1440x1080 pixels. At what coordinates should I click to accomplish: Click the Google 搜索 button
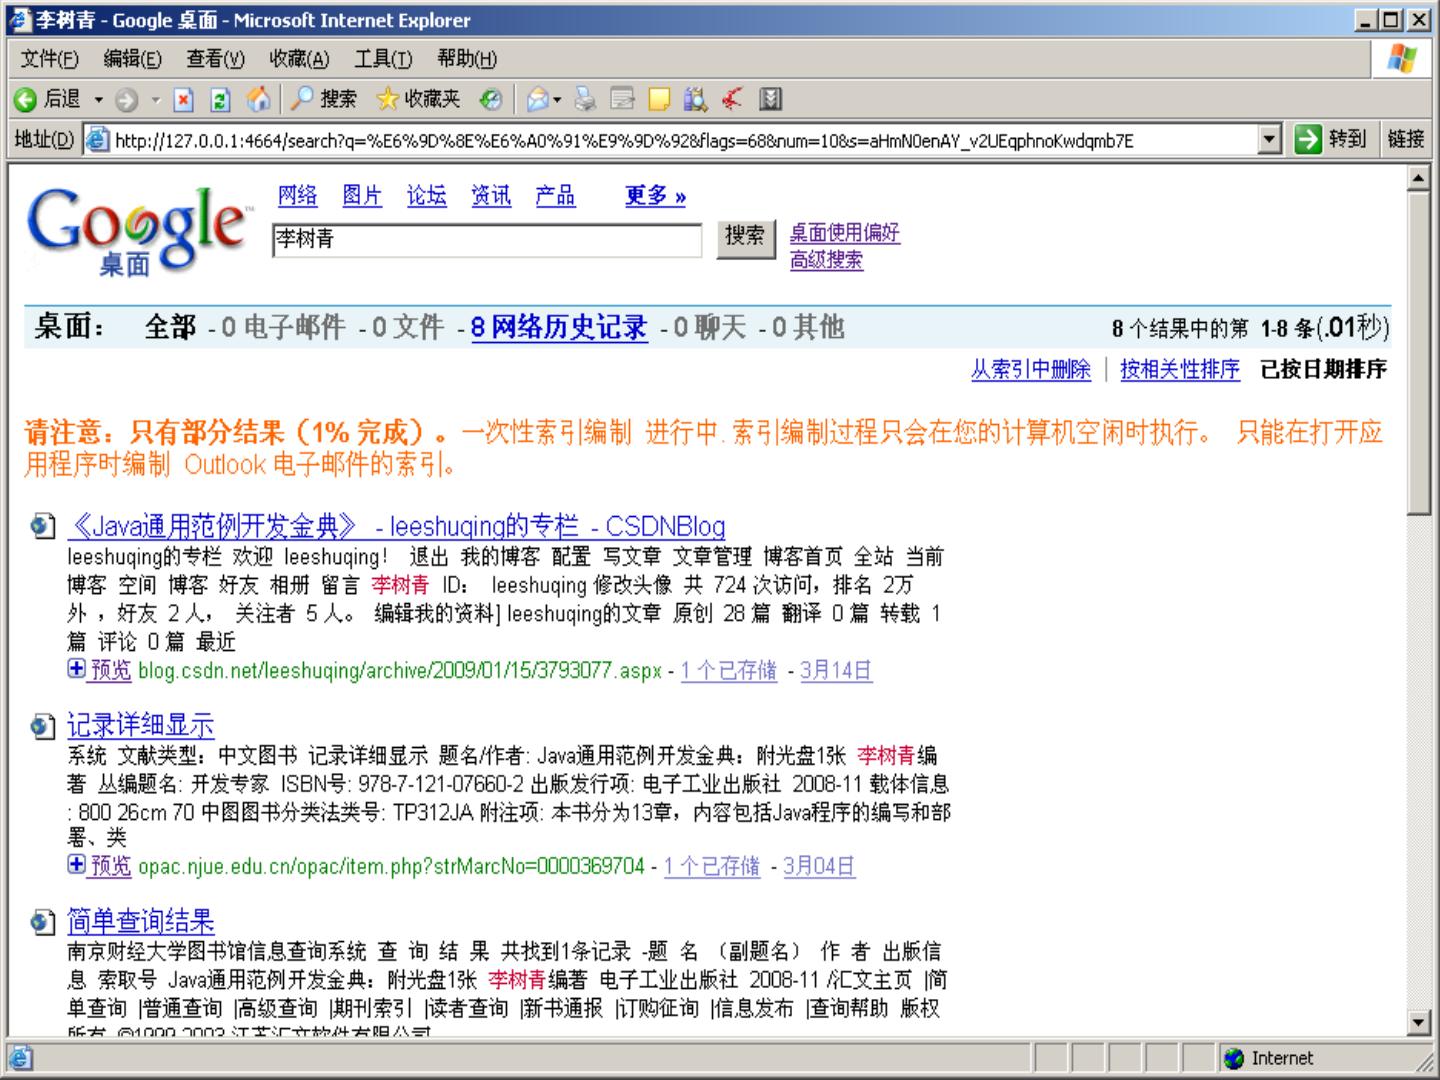pos(745,238)
